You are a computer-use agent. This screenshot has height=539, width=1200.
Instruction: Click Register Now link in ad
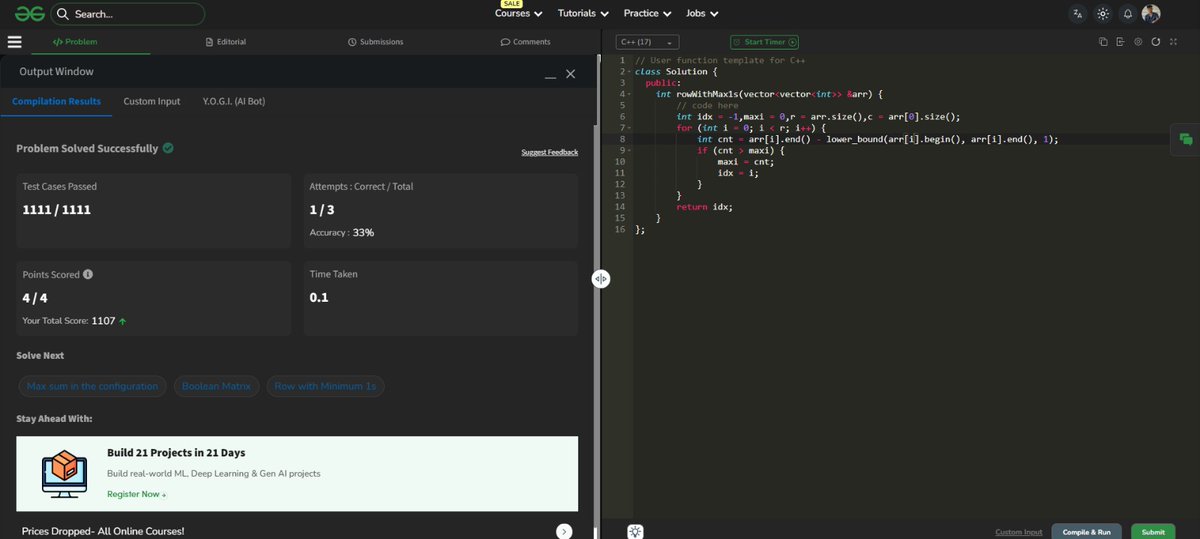click(137, 494)
